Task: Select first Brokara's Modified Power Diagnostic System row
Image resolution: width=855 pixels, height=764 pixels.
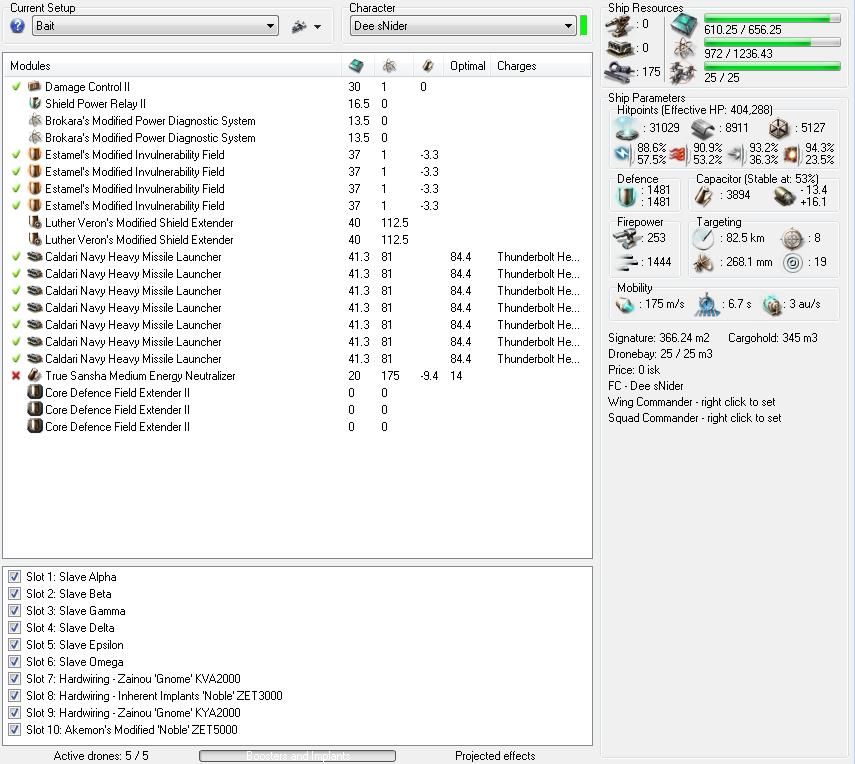Action: click(x=297, y=121)
